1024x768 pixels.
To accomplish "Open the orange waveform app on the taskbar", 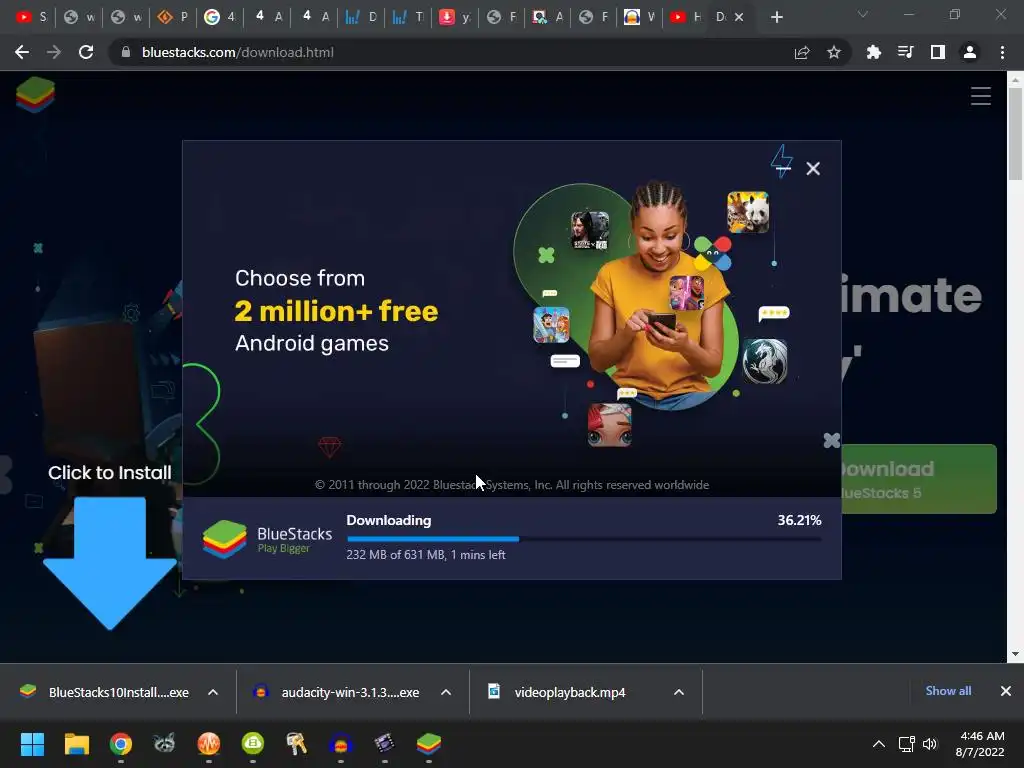I will 209,744.
